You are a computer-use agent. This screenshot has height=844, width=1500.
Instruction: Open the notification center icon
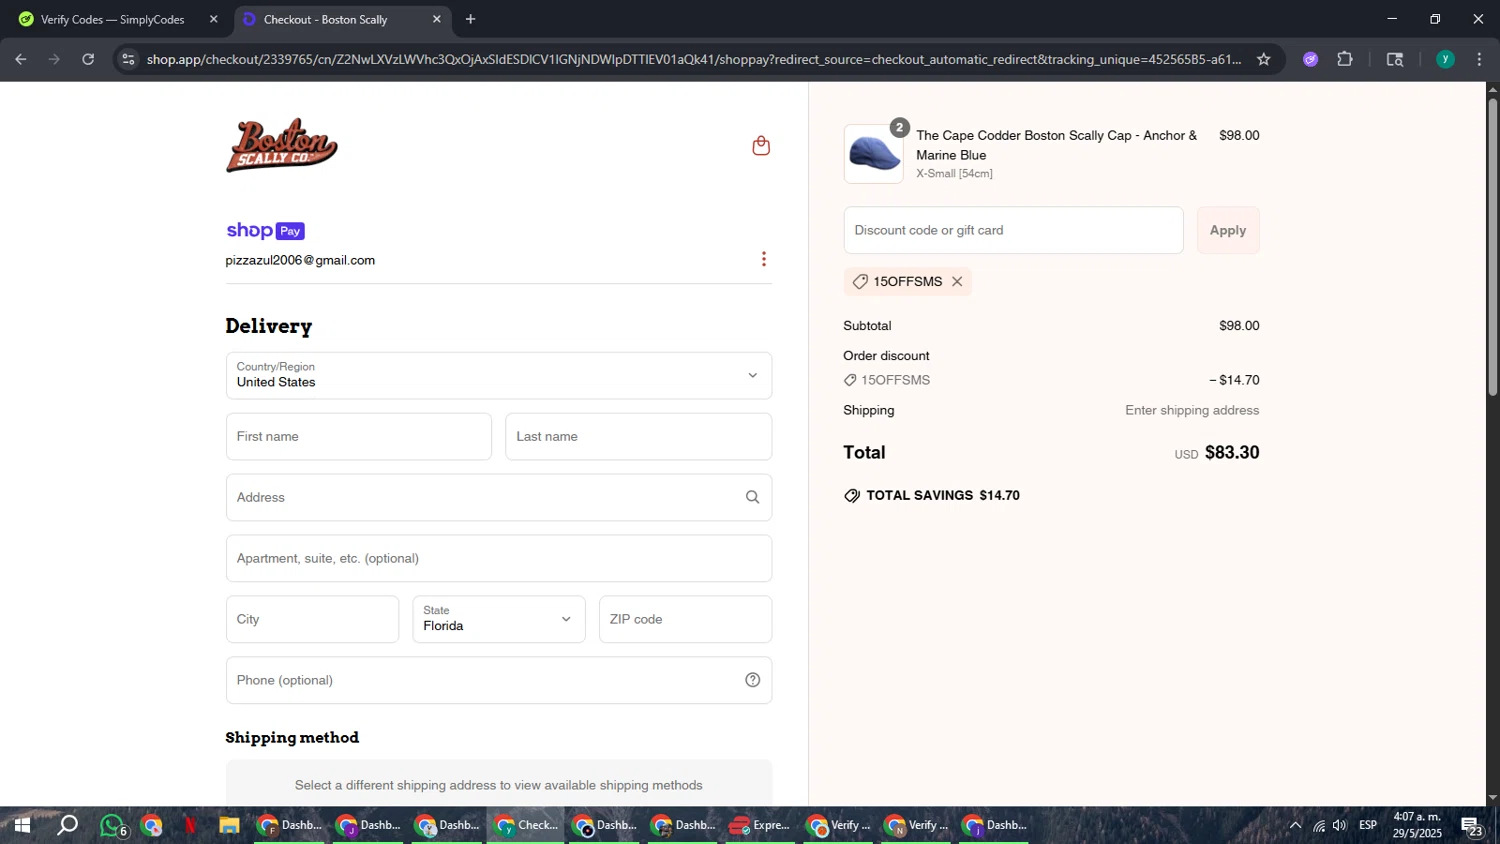tap(1472, 826)
